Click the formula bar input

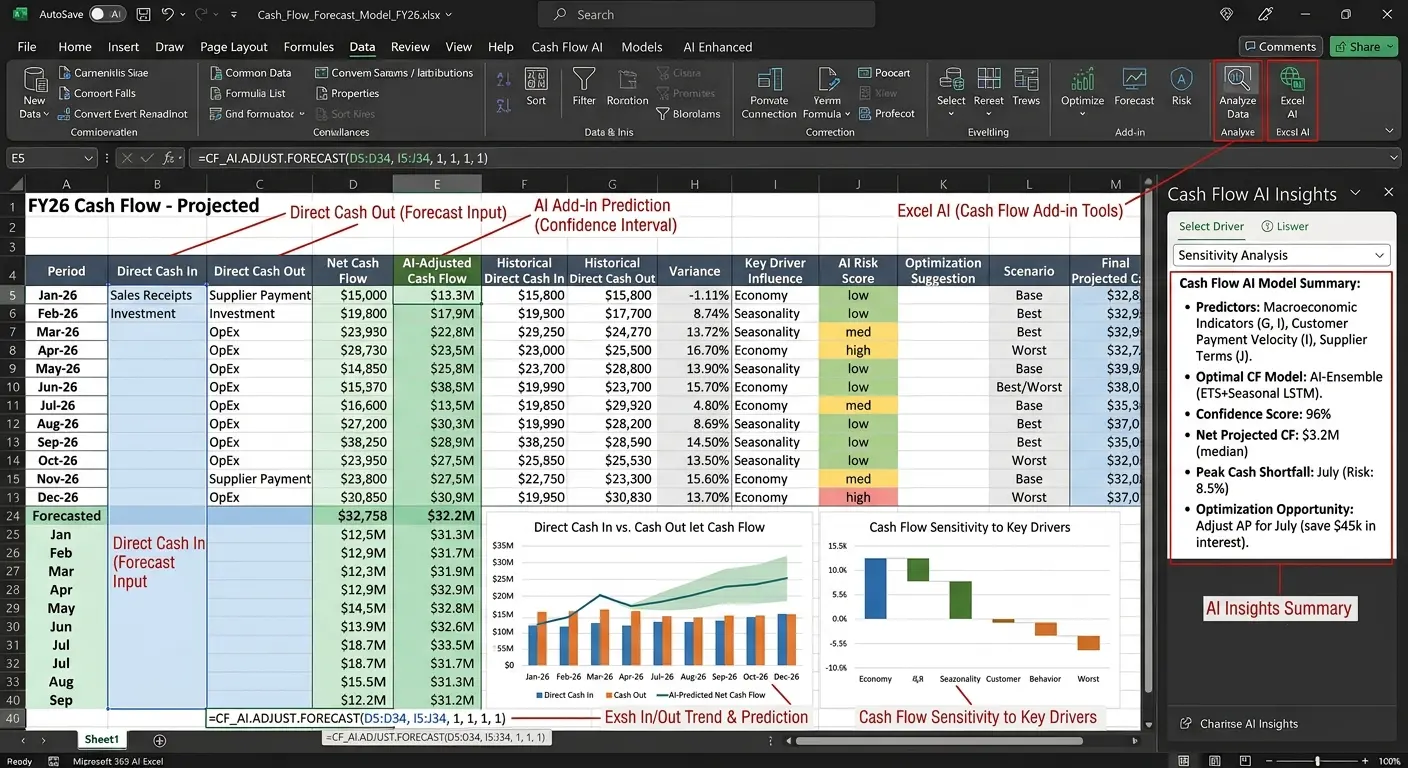point(795,158)
